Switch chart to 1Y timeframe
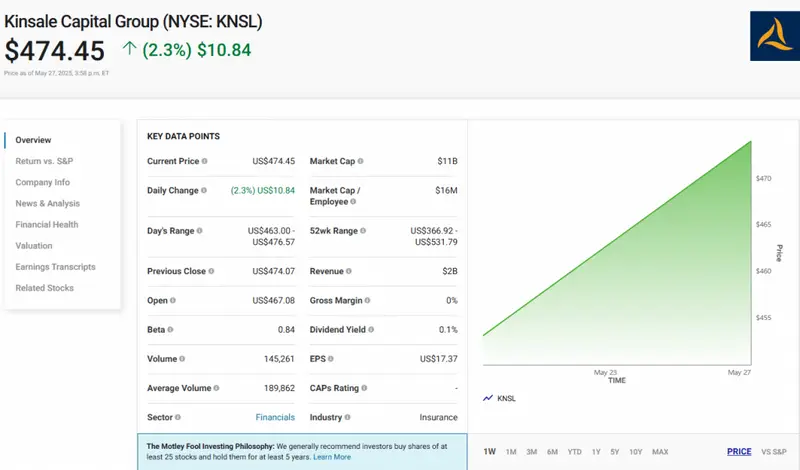The width and height of the screenshot is (800, 470). pos(596,452)
